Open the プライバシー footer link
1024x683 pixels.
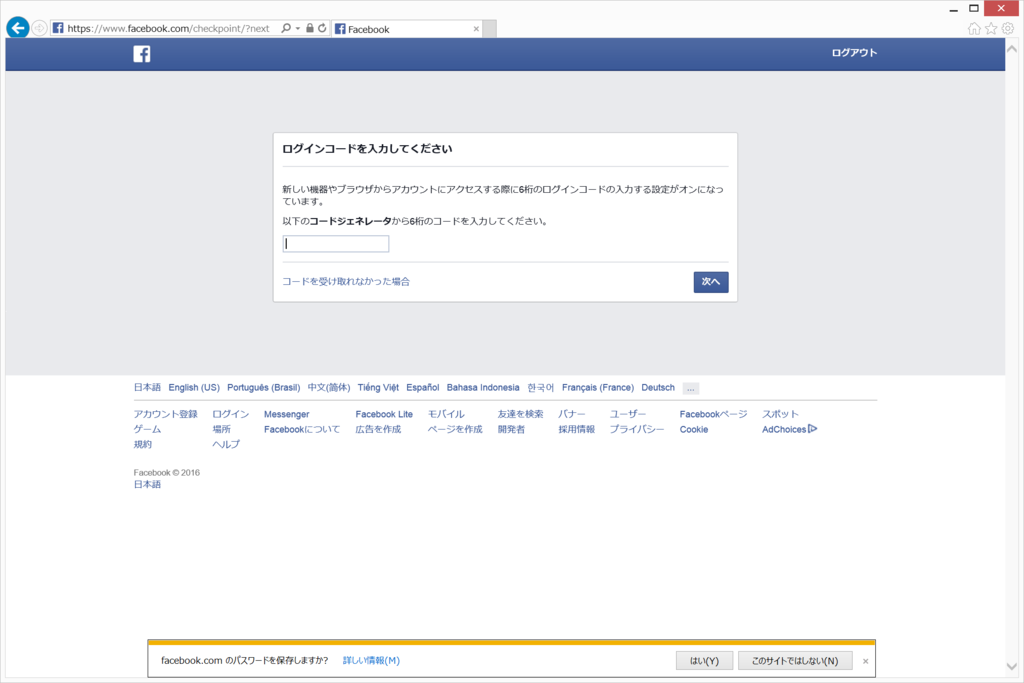(637, 429)
